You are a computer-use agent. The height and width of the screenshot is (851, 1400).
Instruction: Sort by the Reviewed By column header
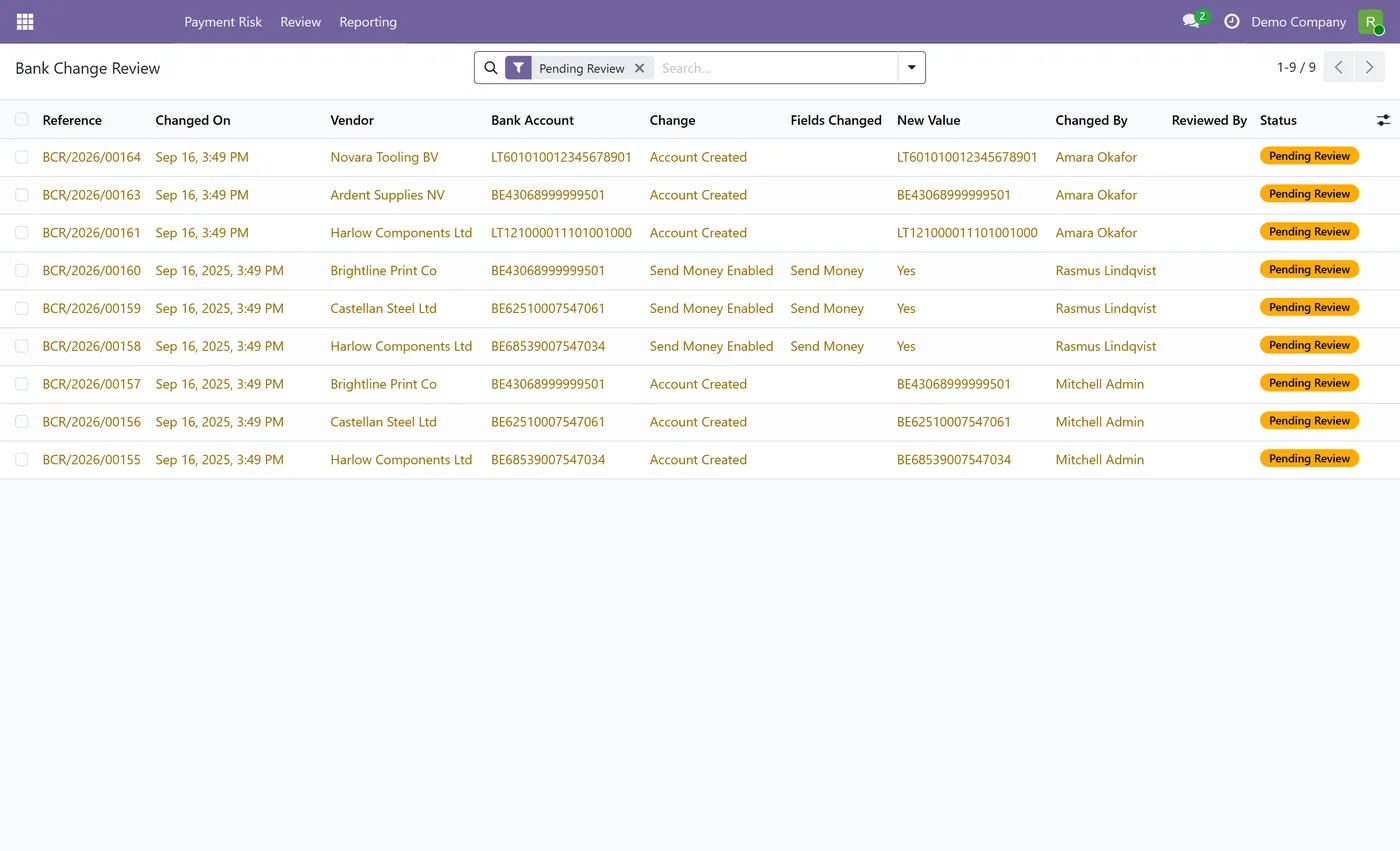pyautogui.click(x=1209, y=120)
